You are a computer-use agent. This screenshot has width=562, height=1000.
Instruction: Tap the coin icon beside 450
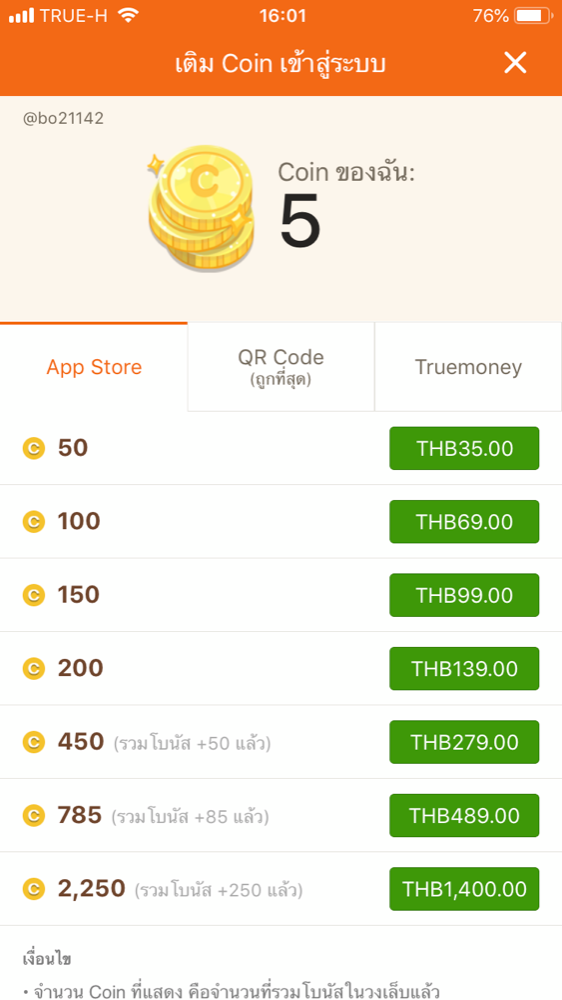(34, 742)
